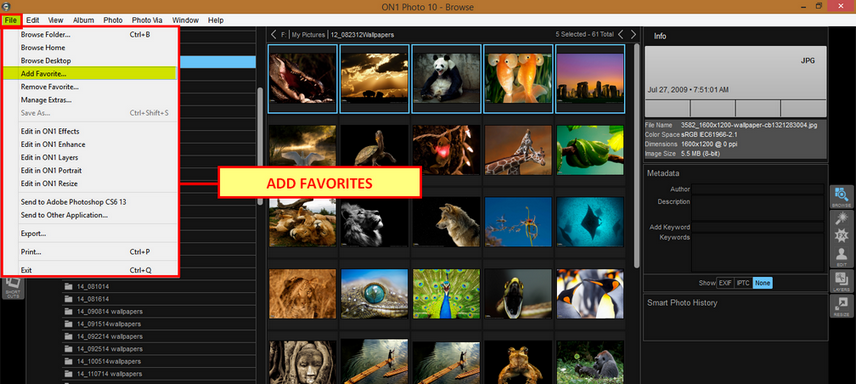The image size is (856, 384).
Task: Go to previous image using header arrow
Action: 621,34
